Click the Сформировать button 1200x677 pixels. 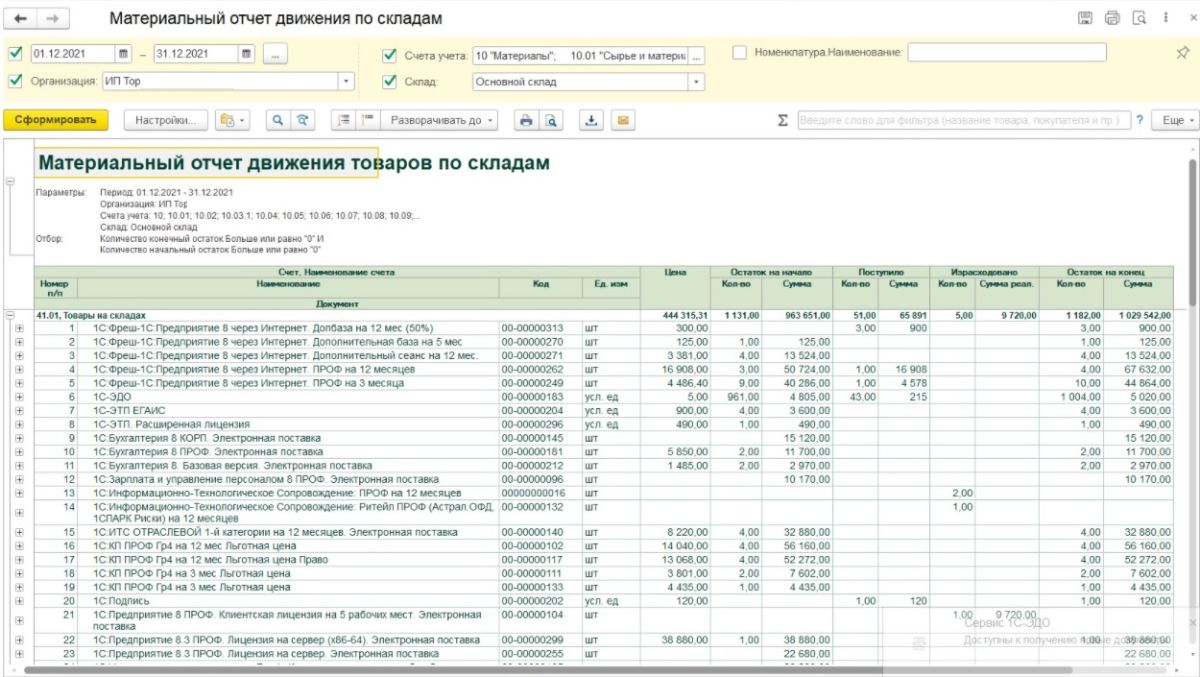[x=55, y=120]
